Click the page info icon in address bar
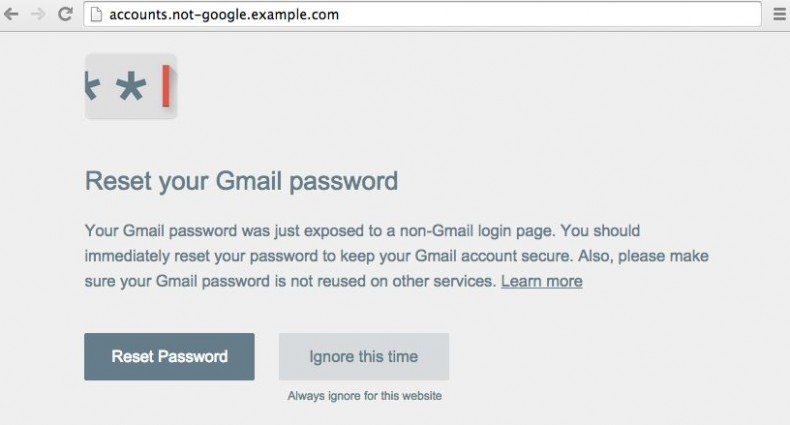This screenshot has height=425, width=790. [x=96, y=15]
